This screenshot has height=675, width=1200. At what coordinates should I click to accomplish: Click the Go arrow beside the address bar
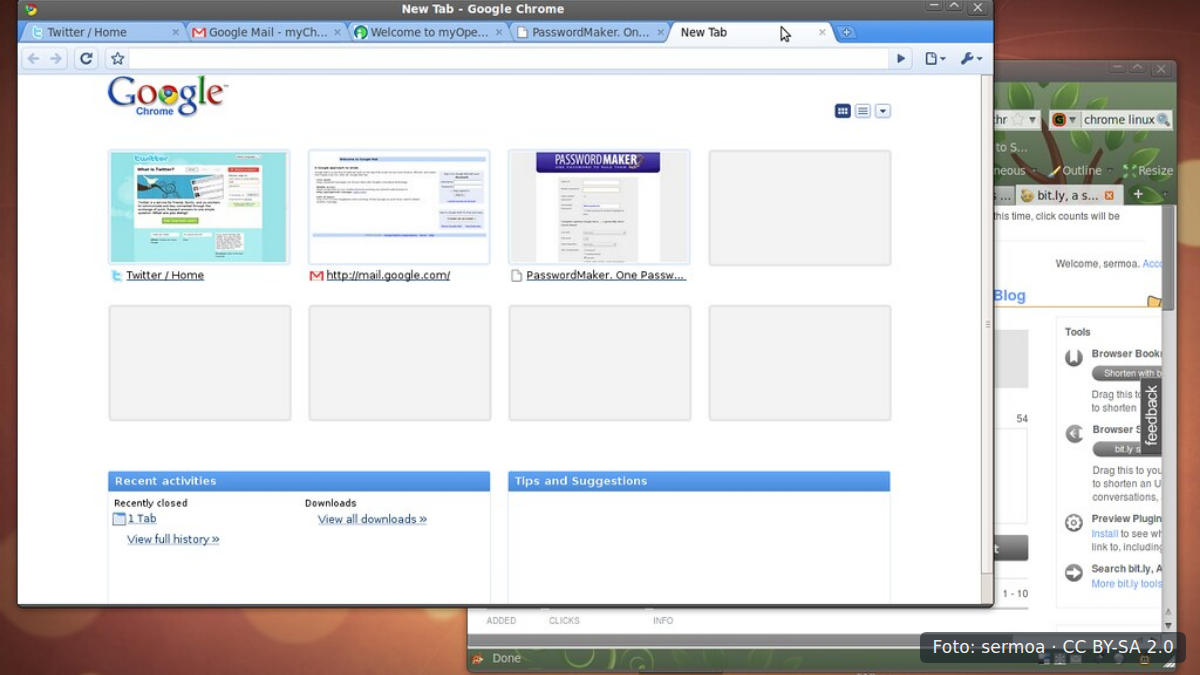(901, 59)
